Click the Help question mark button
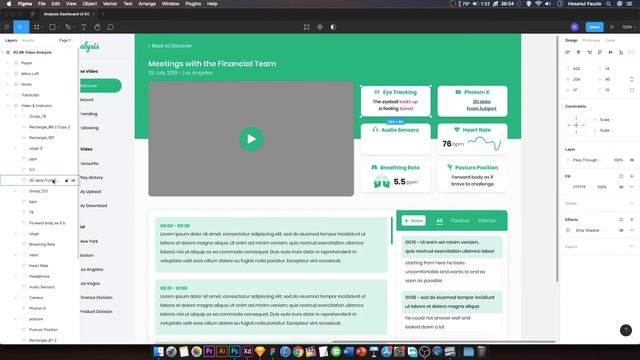This screenshot has width=640, height=360. 626,330
